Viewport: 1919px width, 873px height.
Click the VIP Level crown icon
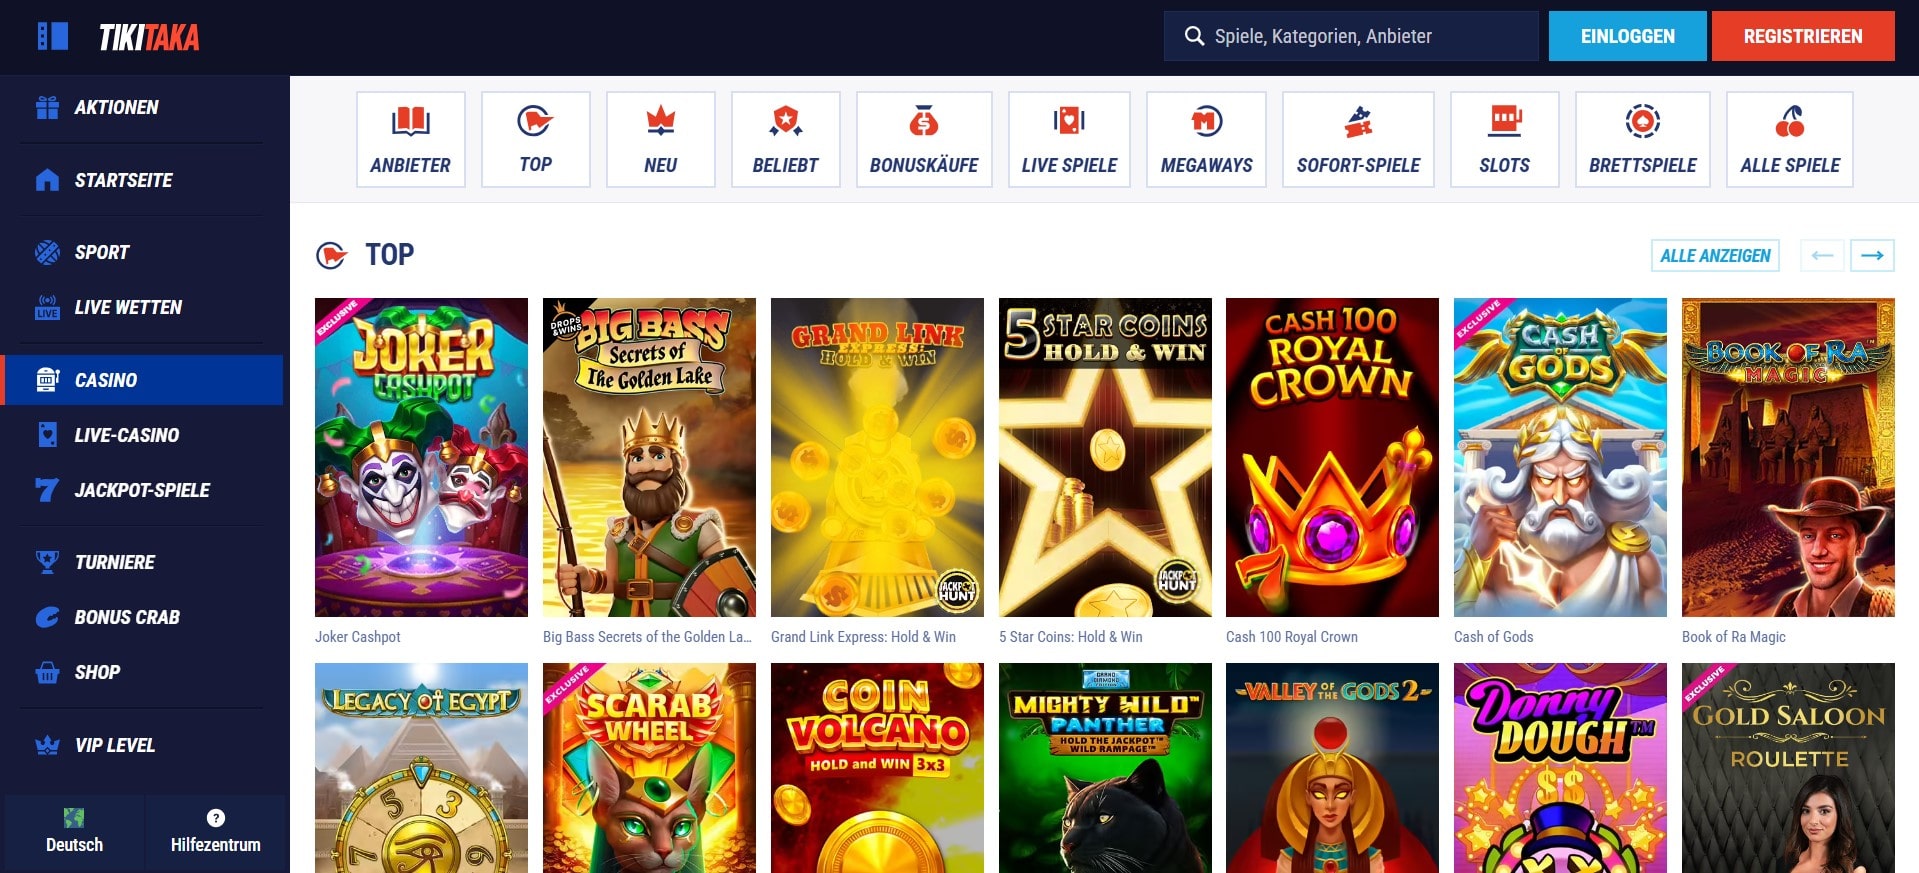47,745
